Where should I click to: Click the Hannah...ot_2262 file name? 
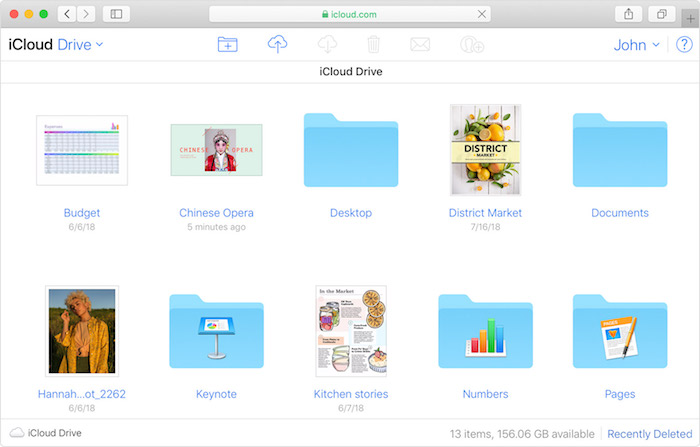click(x=82, y=394)
